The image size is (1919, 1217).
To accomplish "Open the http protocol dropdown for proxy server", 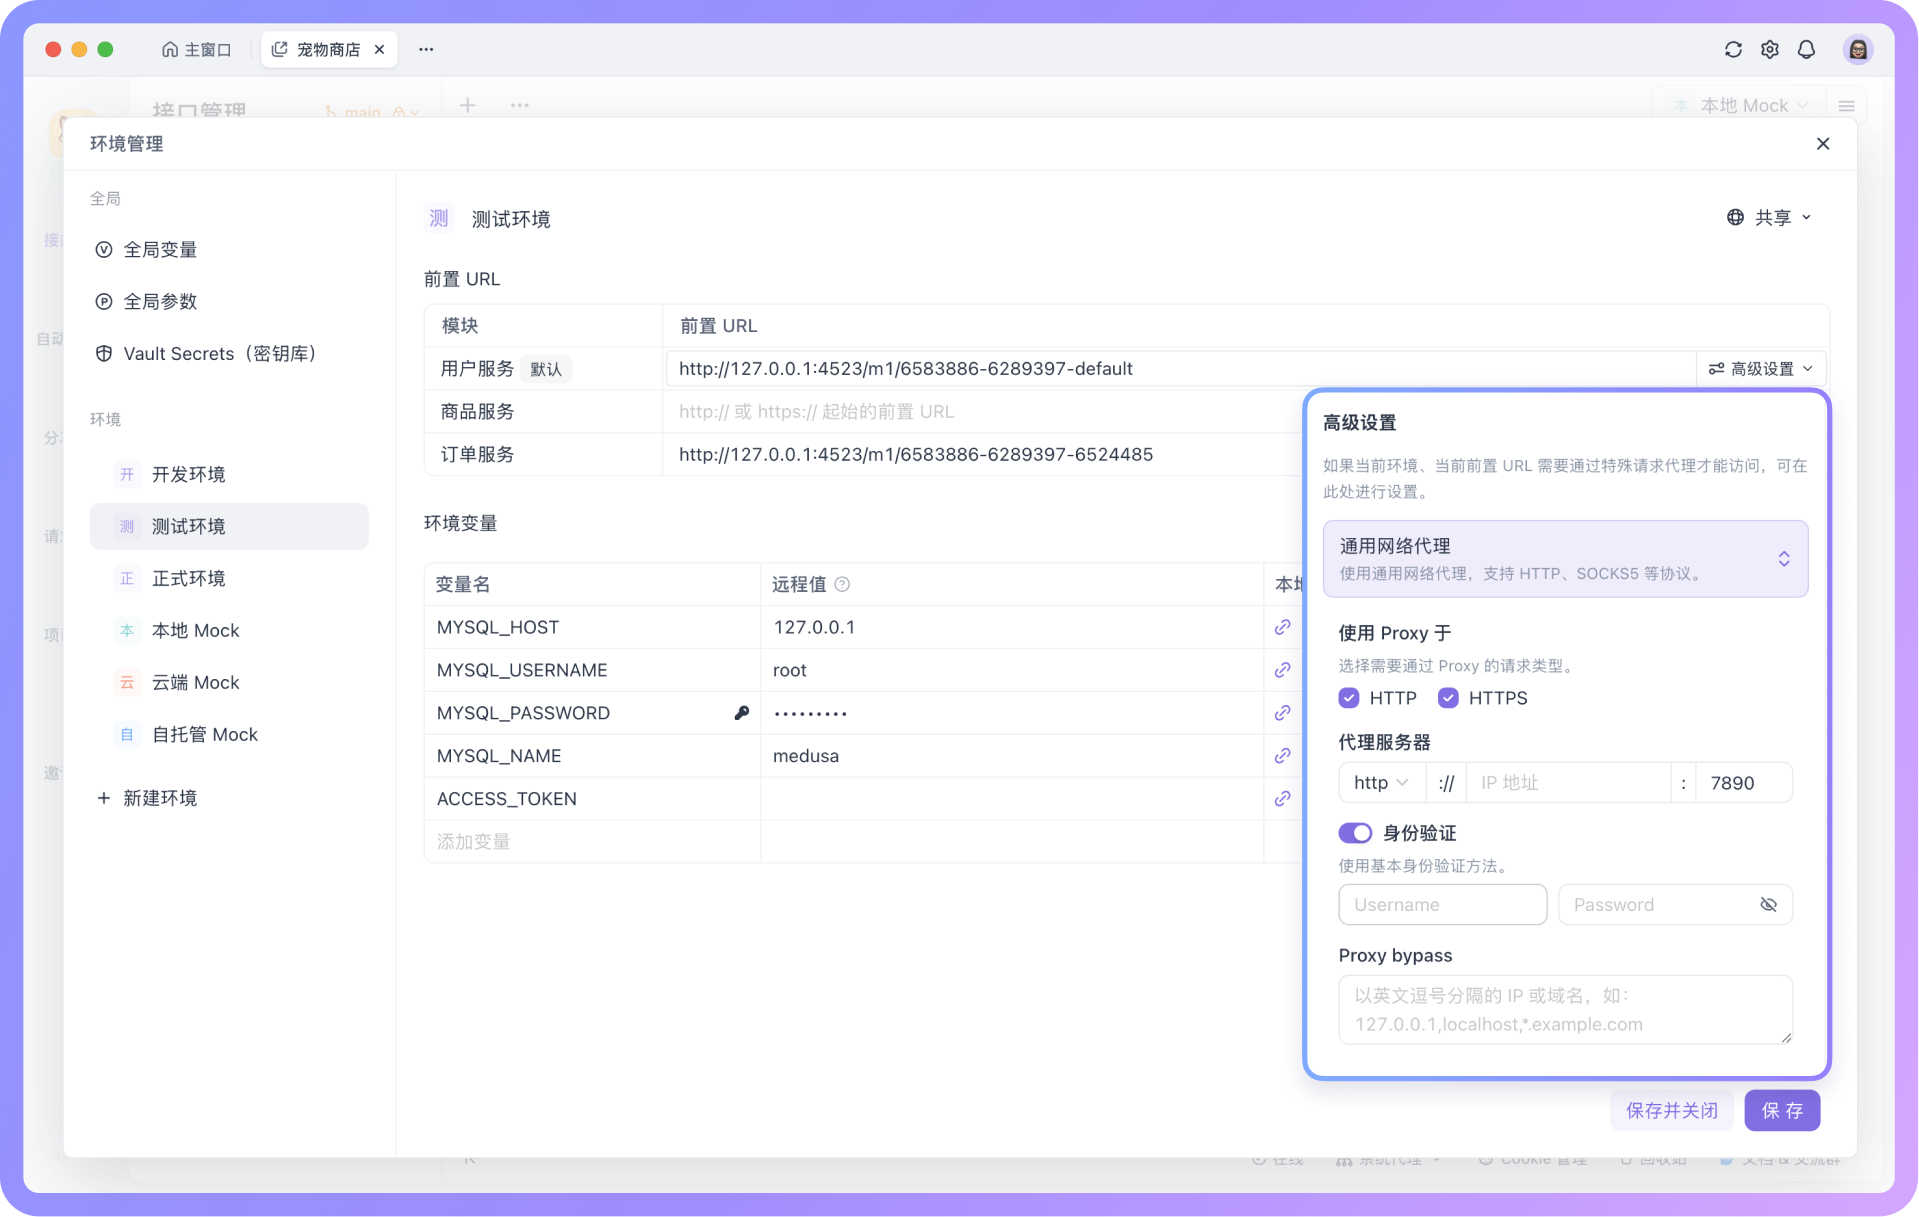I will coord(1380,782).
